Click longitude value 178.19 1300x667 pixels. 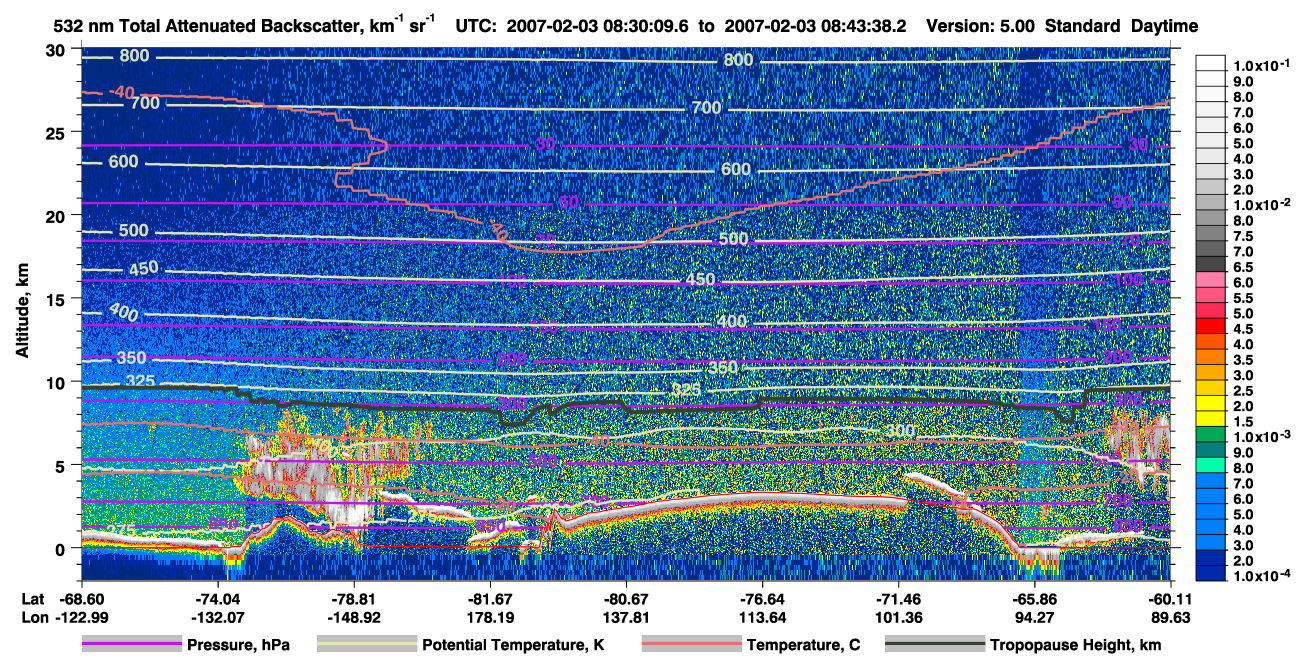[490, 618]
